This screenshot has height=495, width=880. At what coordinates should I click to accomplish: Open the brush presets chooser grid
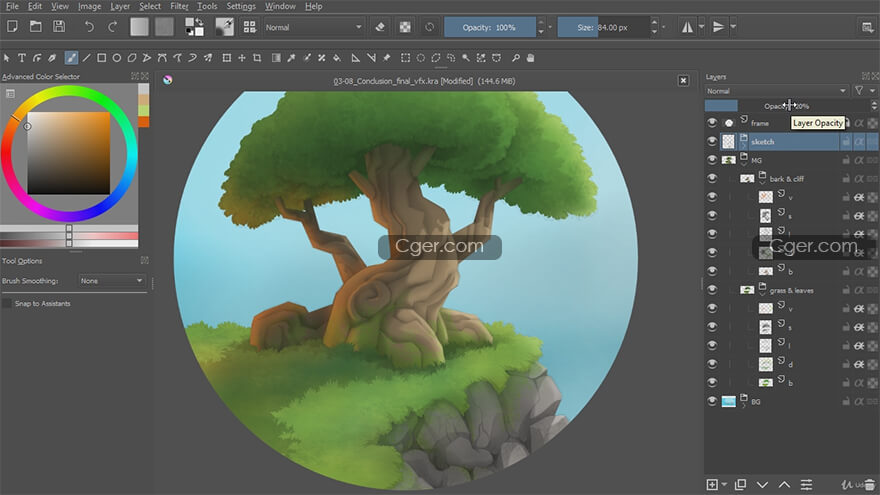(250, 27)
